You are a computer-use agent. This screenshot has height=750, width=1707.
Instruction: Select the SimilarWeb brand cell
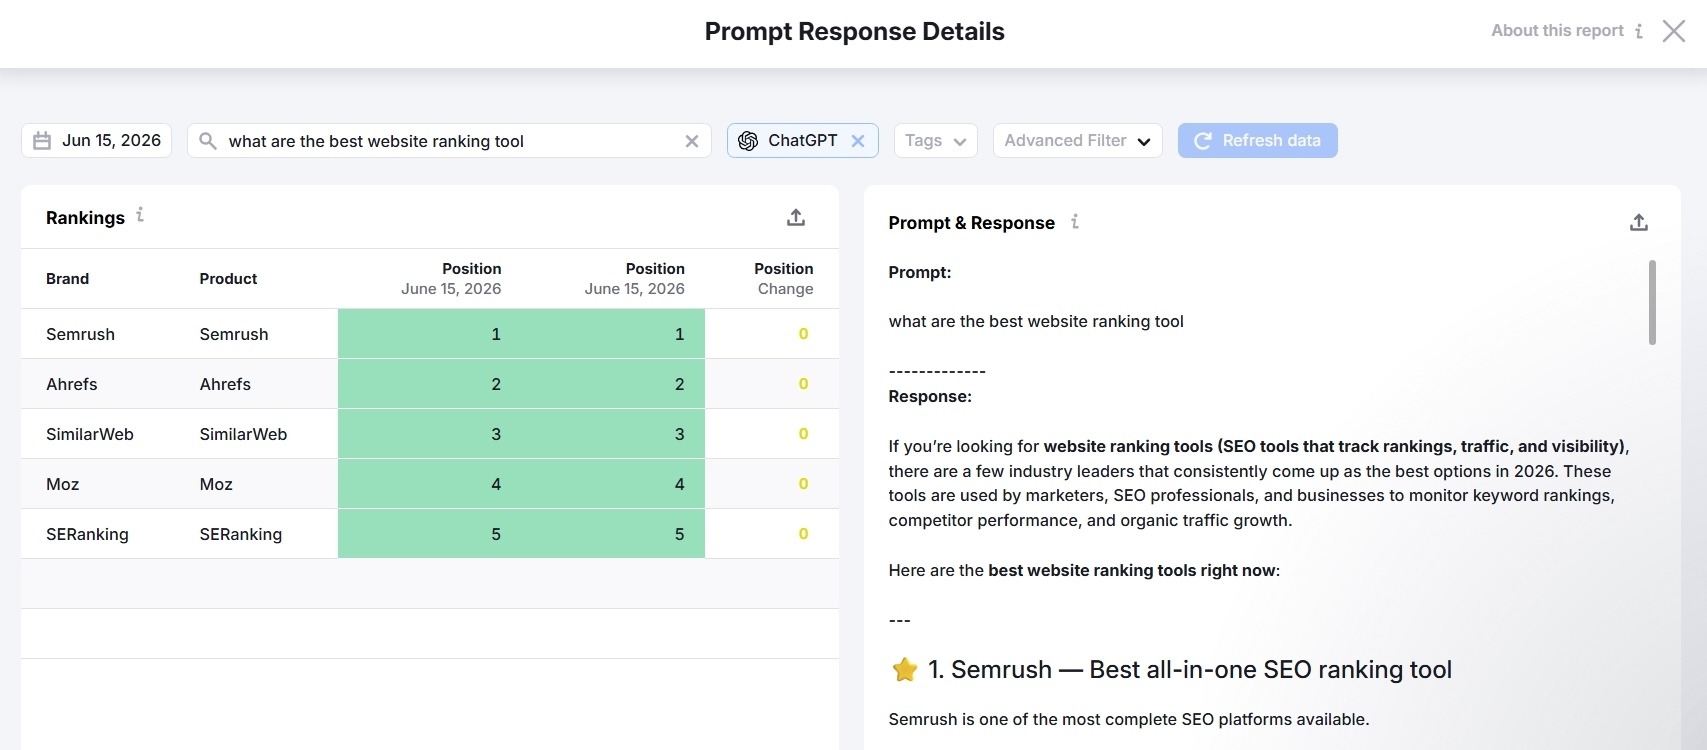[90, 434]
